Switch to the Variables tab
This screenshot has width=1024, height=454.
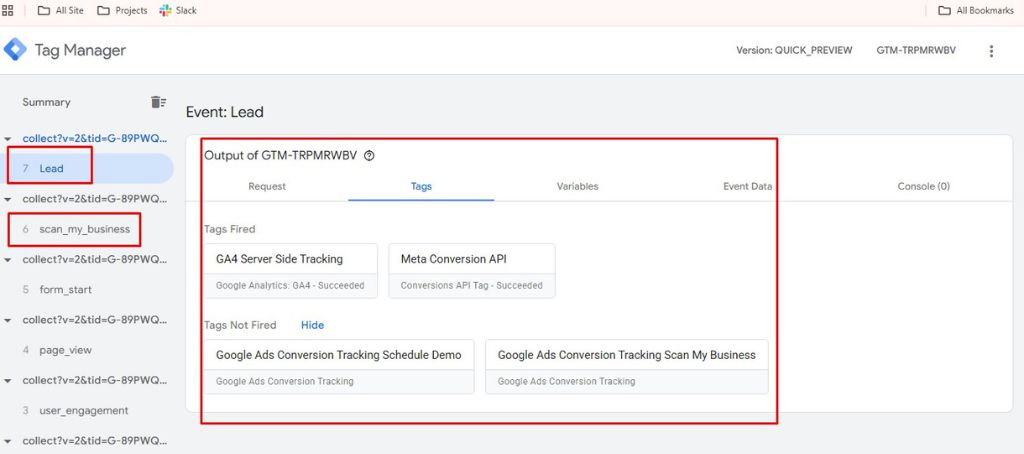(577, 186)
